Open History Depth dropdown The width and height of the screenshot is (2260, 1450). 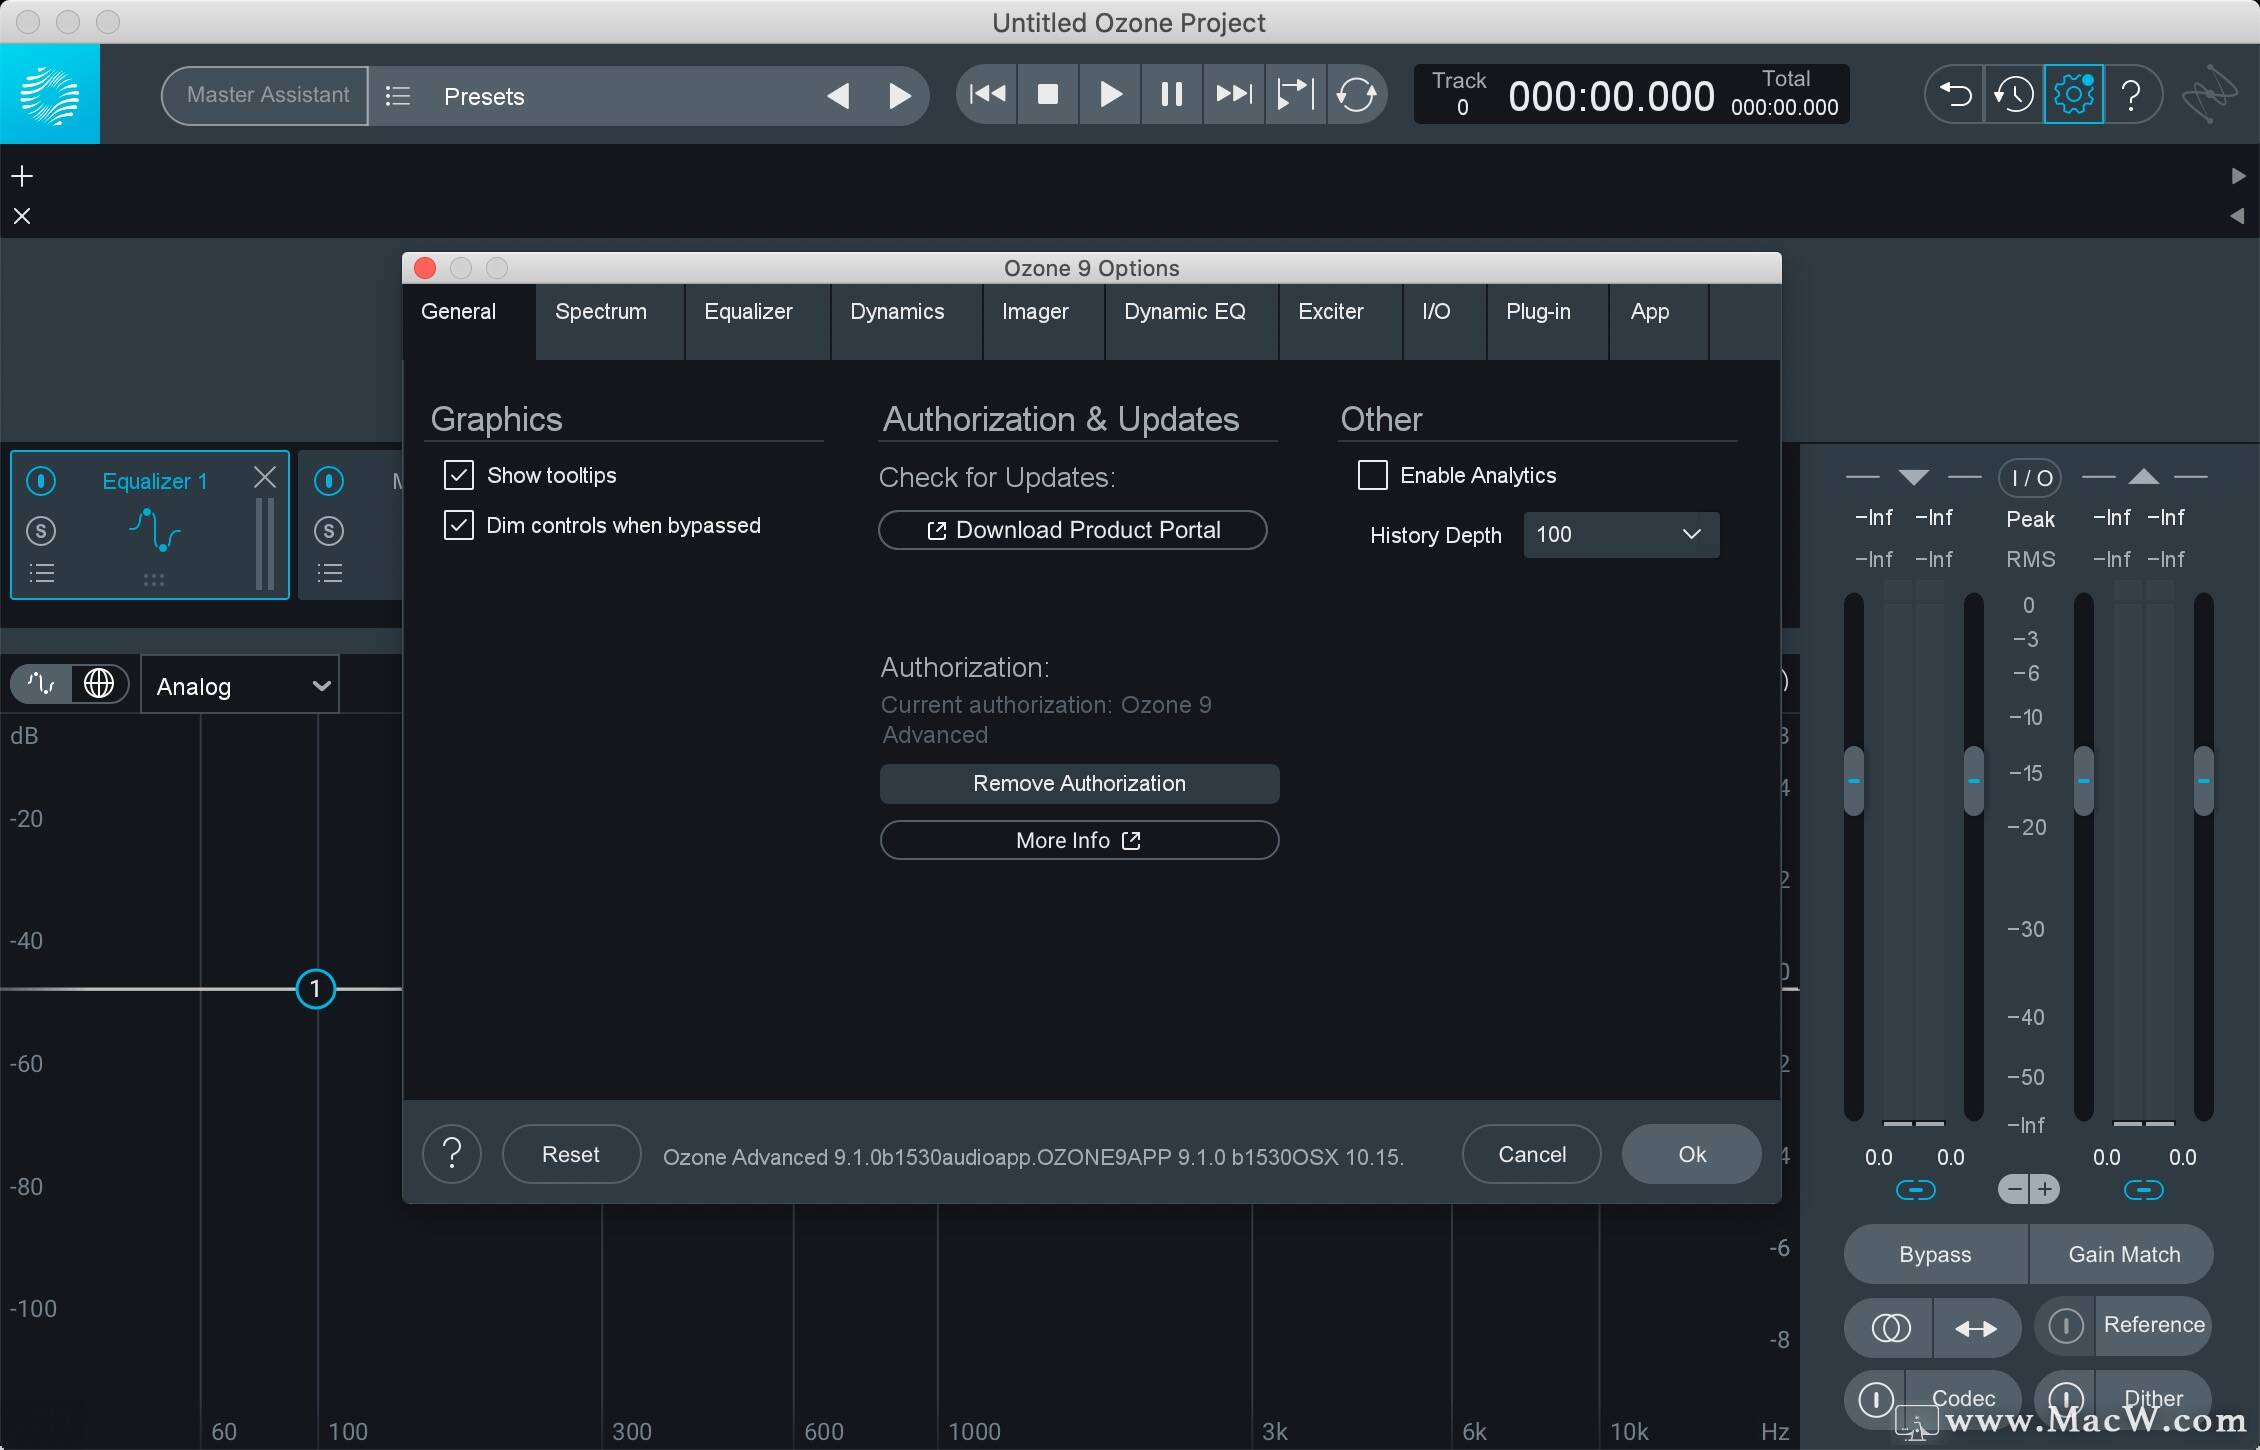click(1621, 535)
